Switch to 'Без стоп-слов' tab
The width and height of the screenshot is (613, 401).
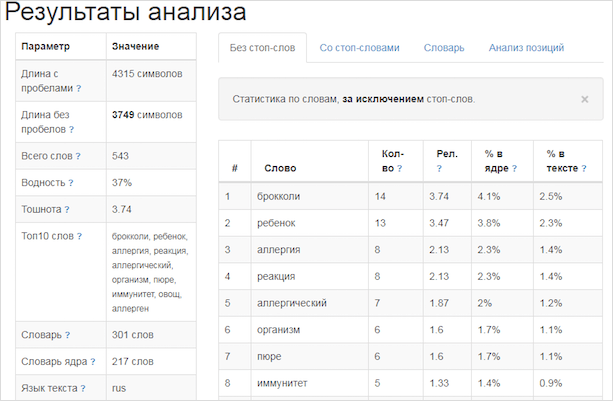pos(262,47)
